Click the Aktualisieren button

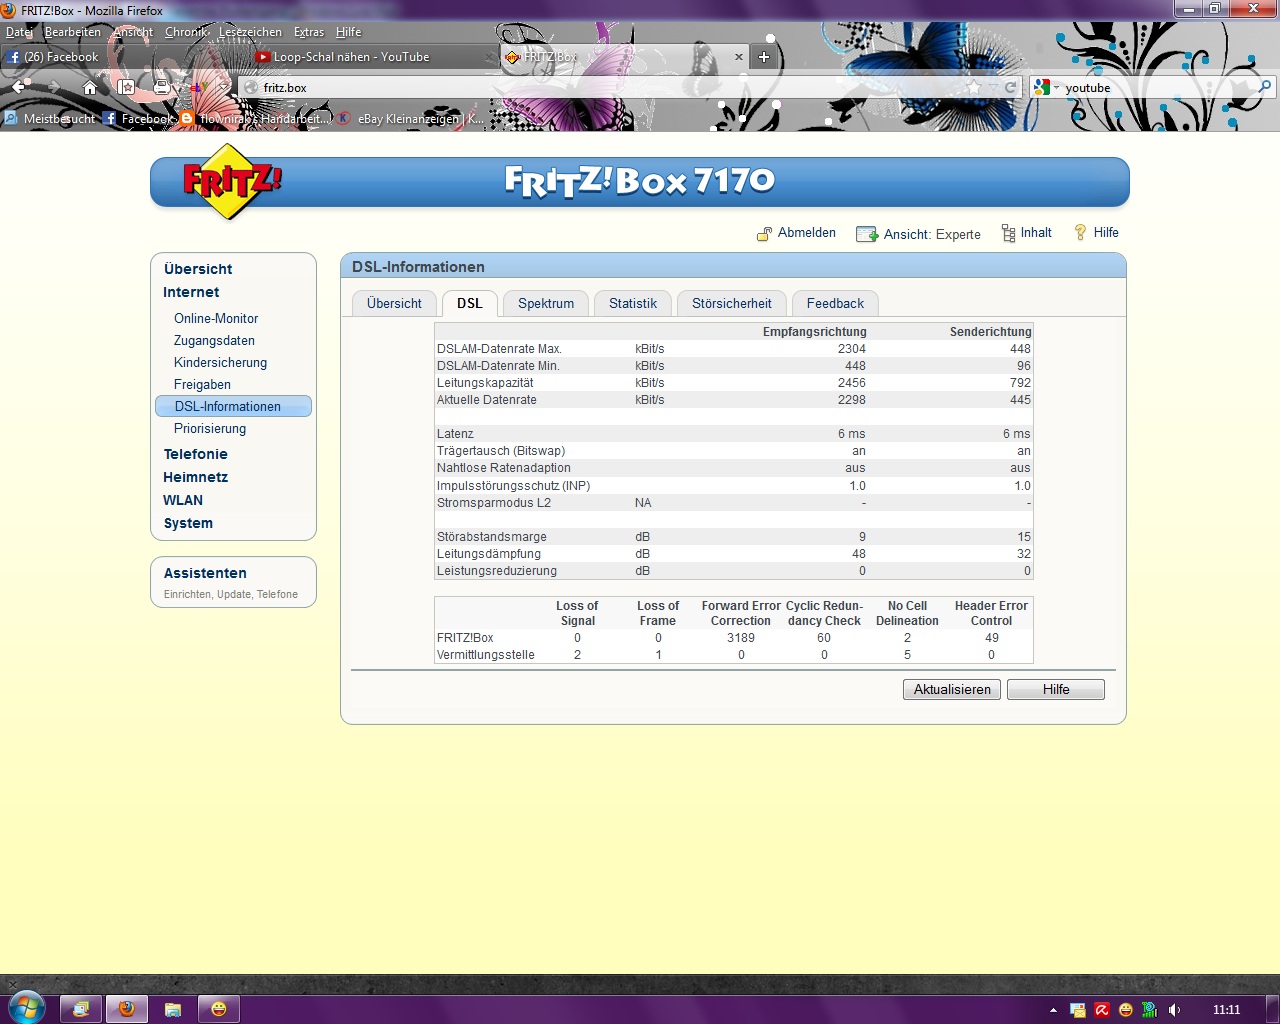pyautogui.click(x=952, y=689)
